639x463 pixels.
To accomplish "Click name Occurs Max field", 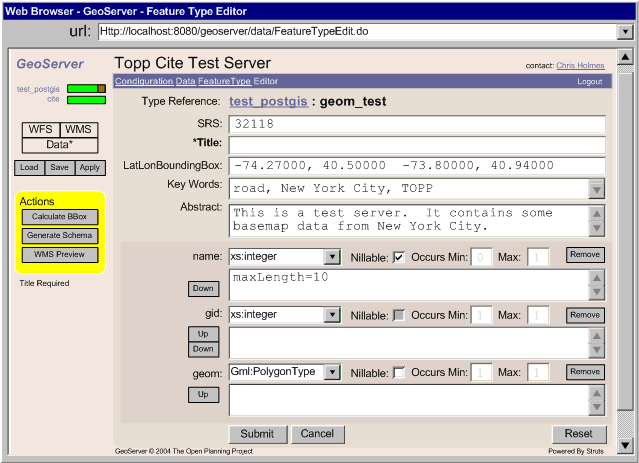I will [x=538, y=257].
